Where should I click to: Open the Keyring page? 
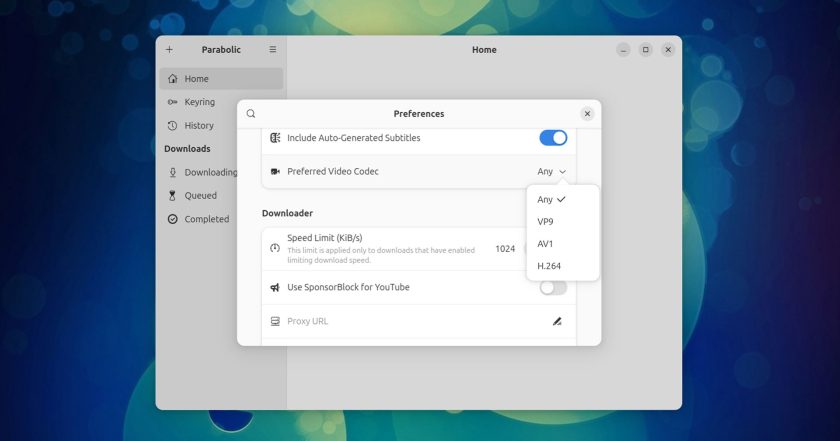(x=221, y=102)
